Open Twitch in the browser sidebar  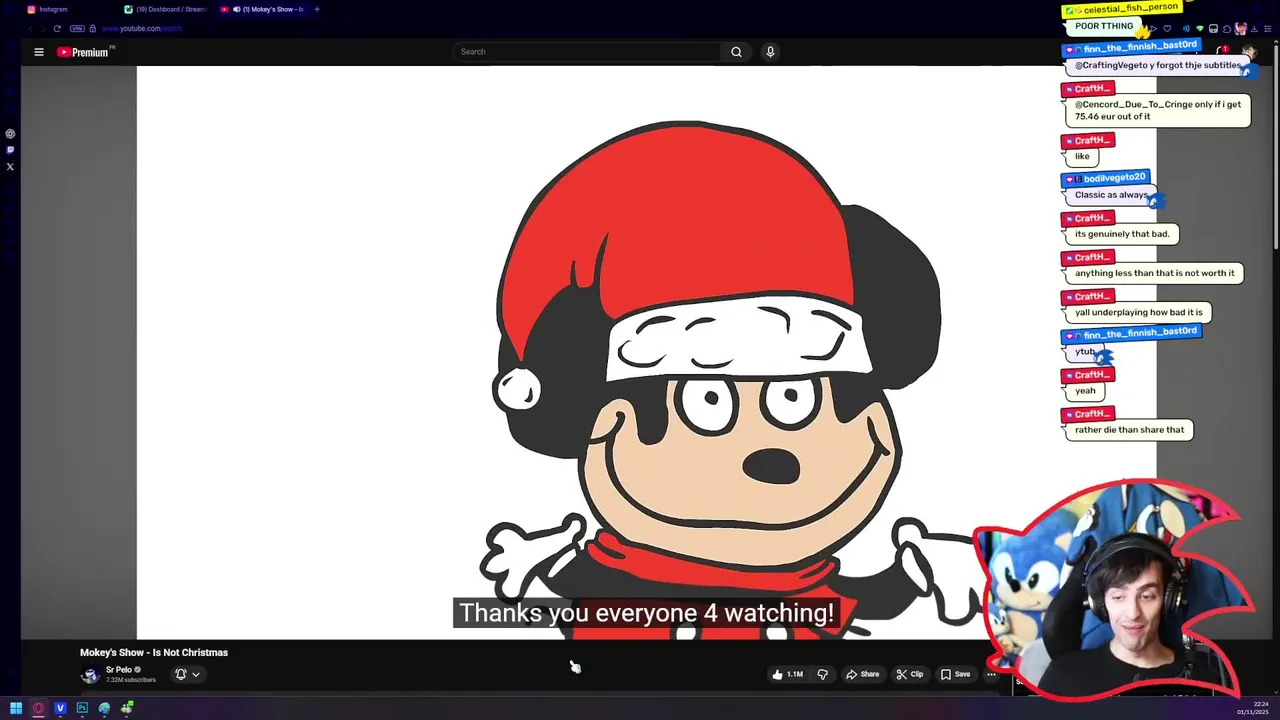coord(10,150)
